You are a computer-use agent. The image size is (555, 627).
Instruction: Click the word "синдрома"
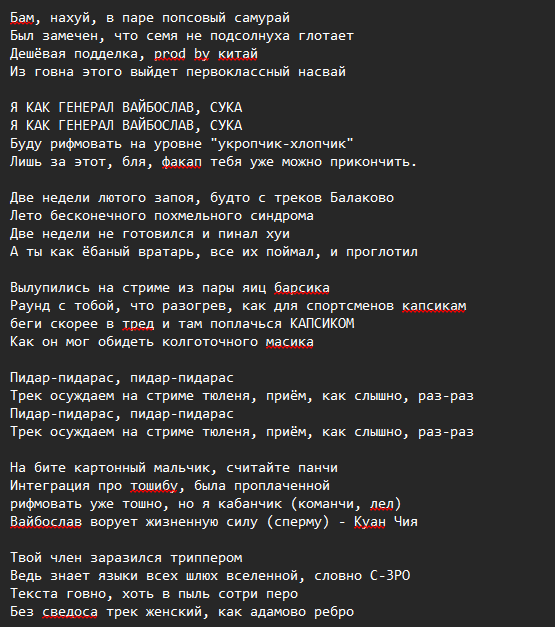tap(282, 216)
